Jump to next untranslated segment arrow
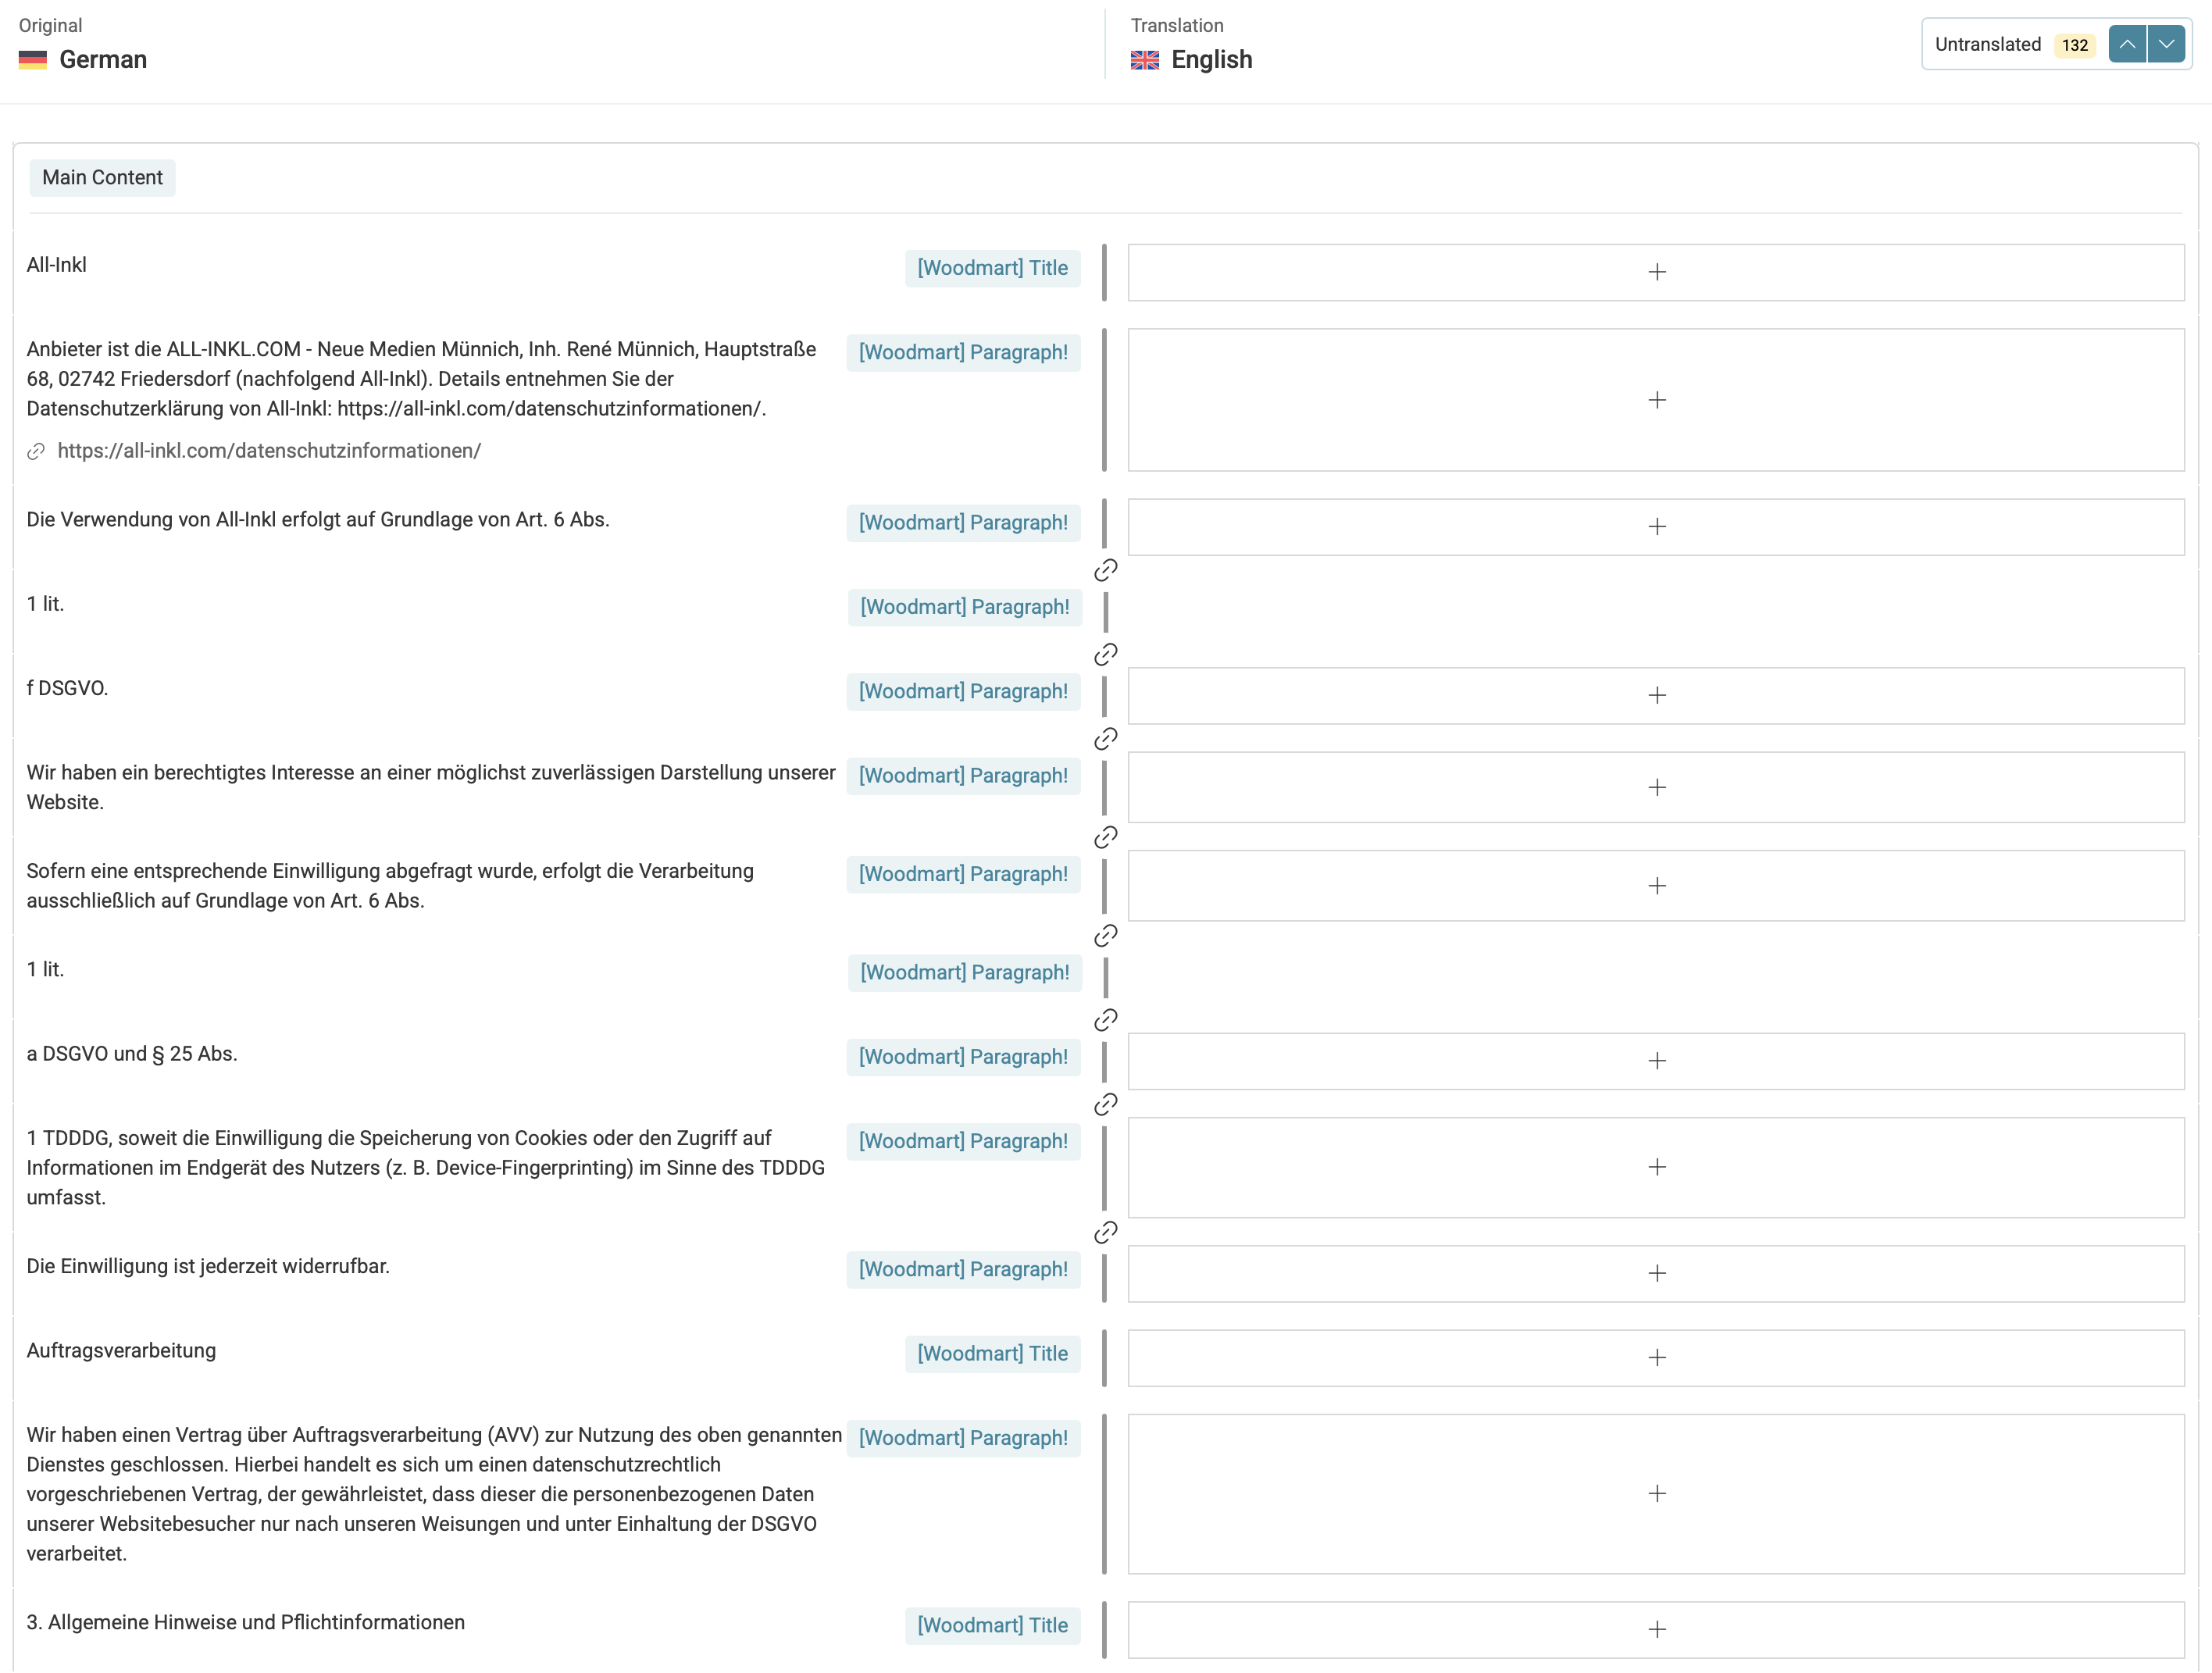2212x1673 pixels. pyautogui.click(x=2166, y=44)
